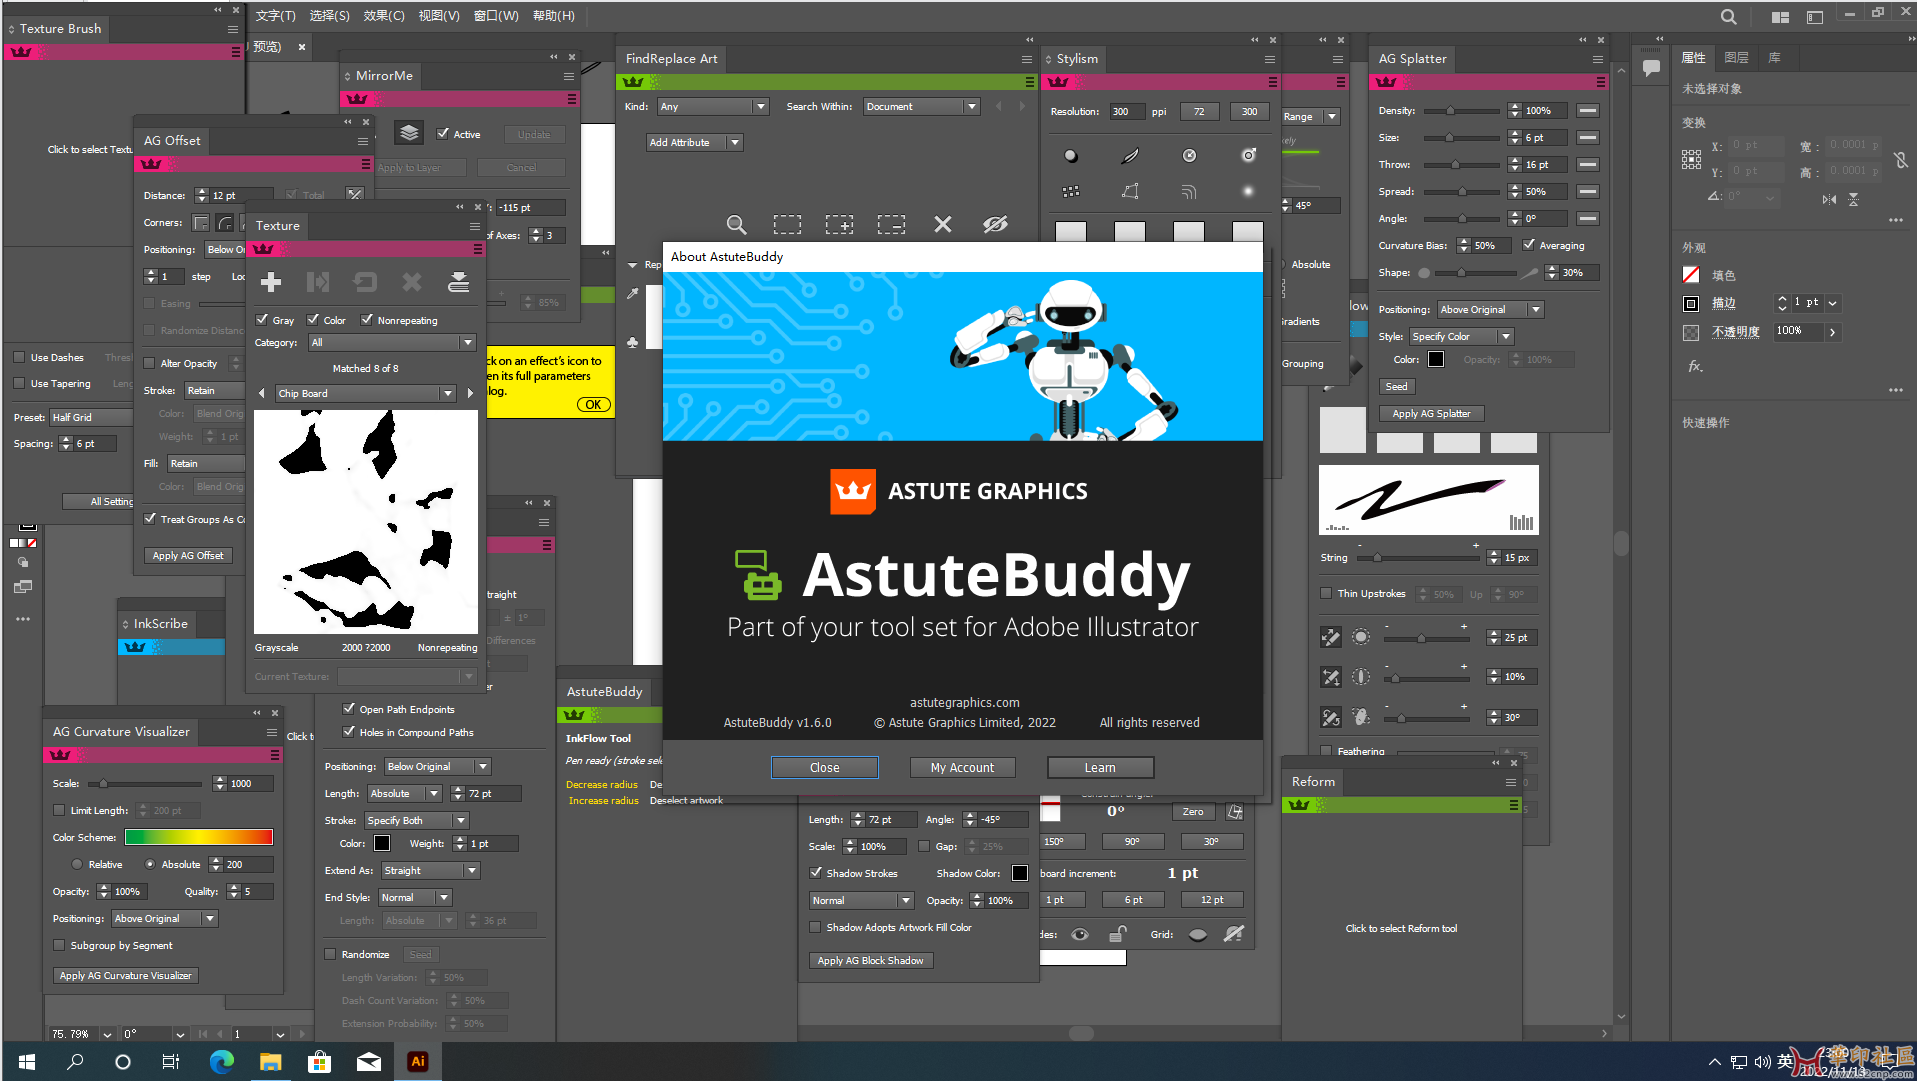Click the Apply AG Offset button
This screenshot has width=1917, height=1081.
188,555
